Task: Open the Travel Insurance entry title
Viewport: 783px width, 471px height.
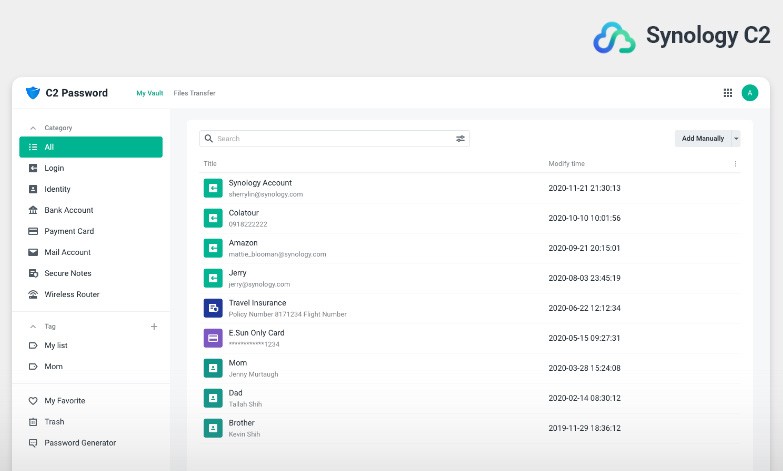Action: click(x=258, y=303)
